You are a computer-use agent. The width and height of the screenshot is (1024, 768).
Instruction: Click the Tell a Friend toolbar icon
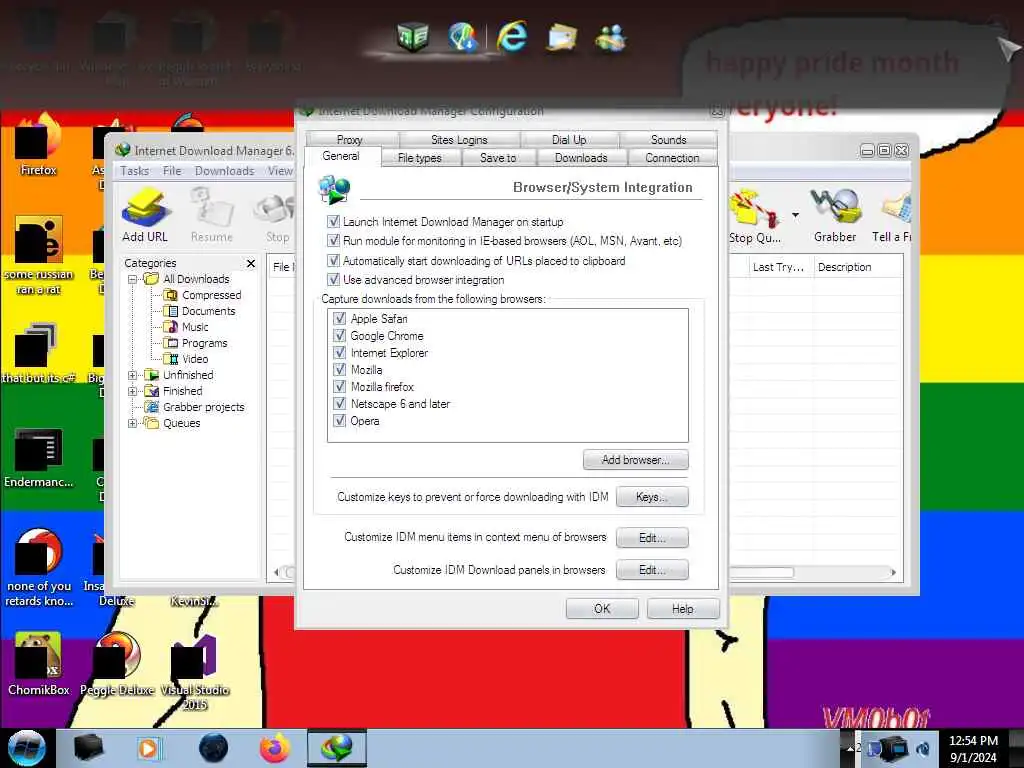click(x=892, y=215)
